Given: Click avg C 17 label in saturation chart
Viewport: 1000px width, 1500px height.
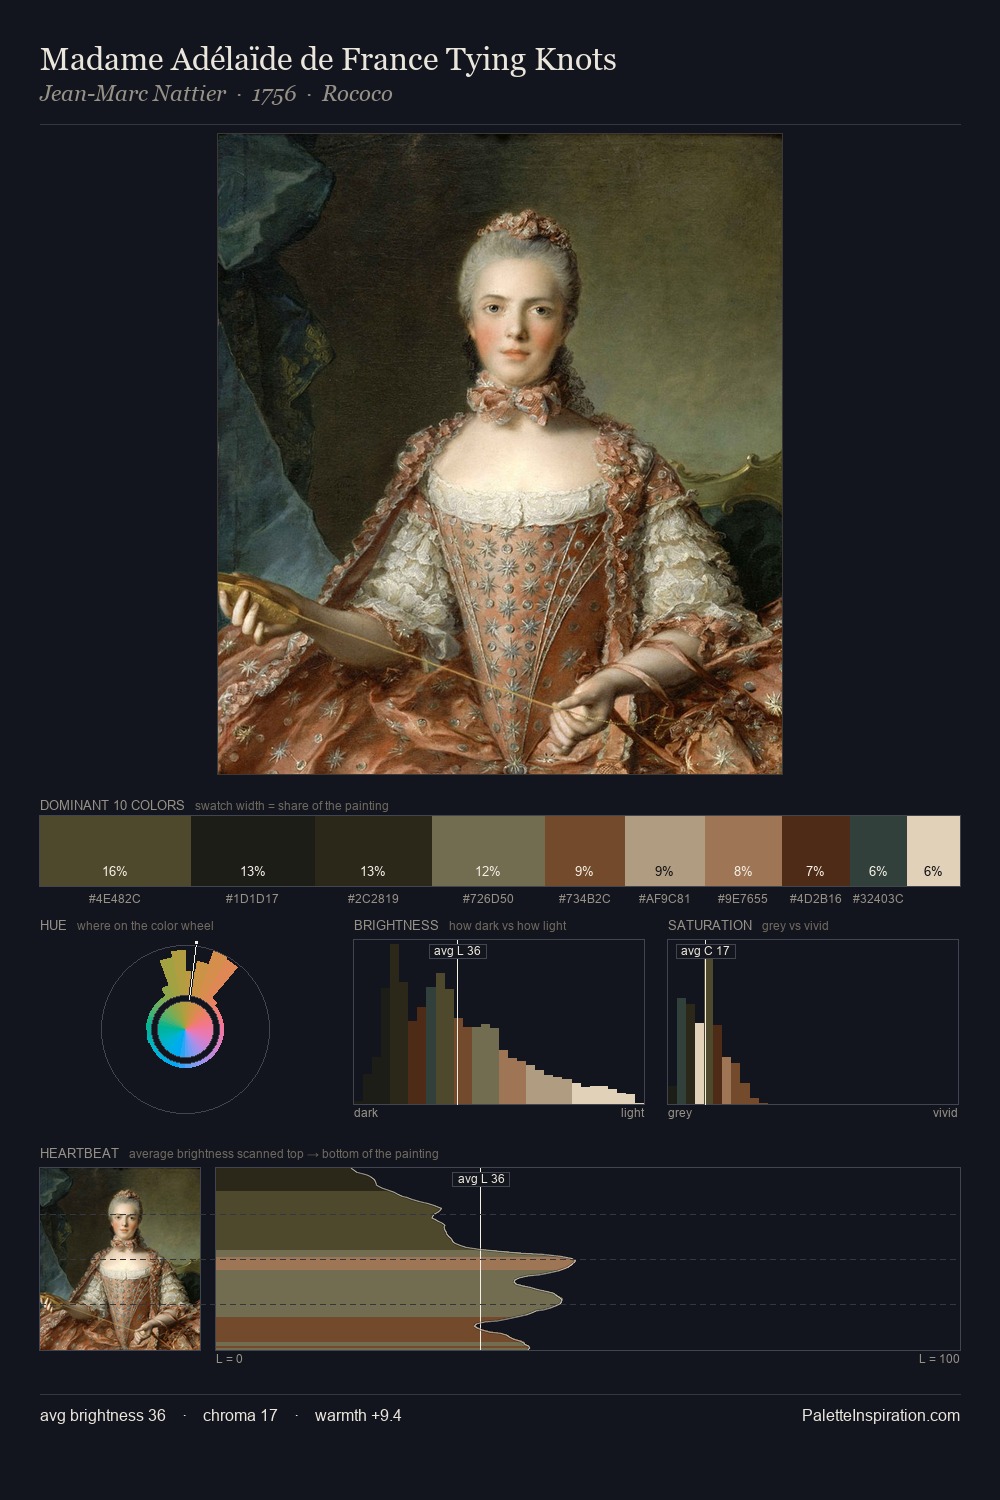Looking at the screenshot, I should coord(705,951).
